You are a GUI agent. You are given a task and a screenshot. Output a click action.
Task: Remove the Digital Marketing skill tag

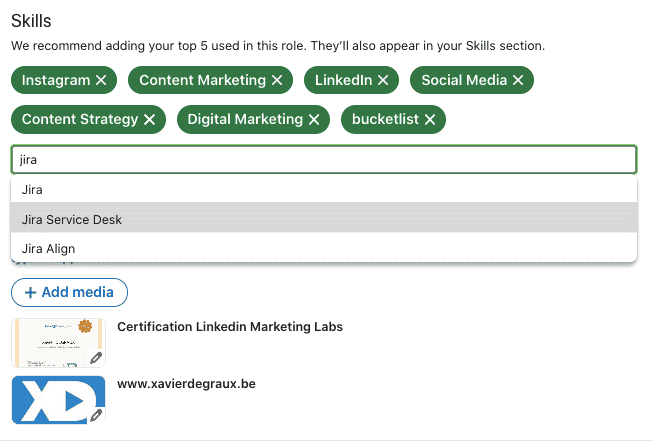314,120
